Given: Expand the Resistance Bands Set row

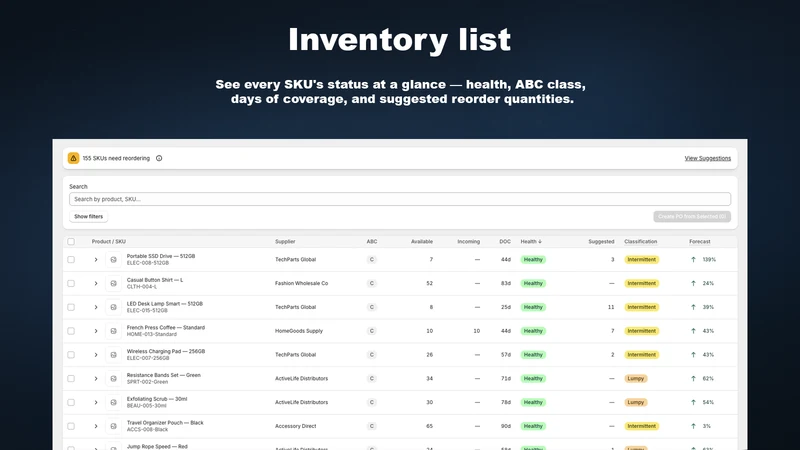Looking at the screenshot, I should point(95,379).
